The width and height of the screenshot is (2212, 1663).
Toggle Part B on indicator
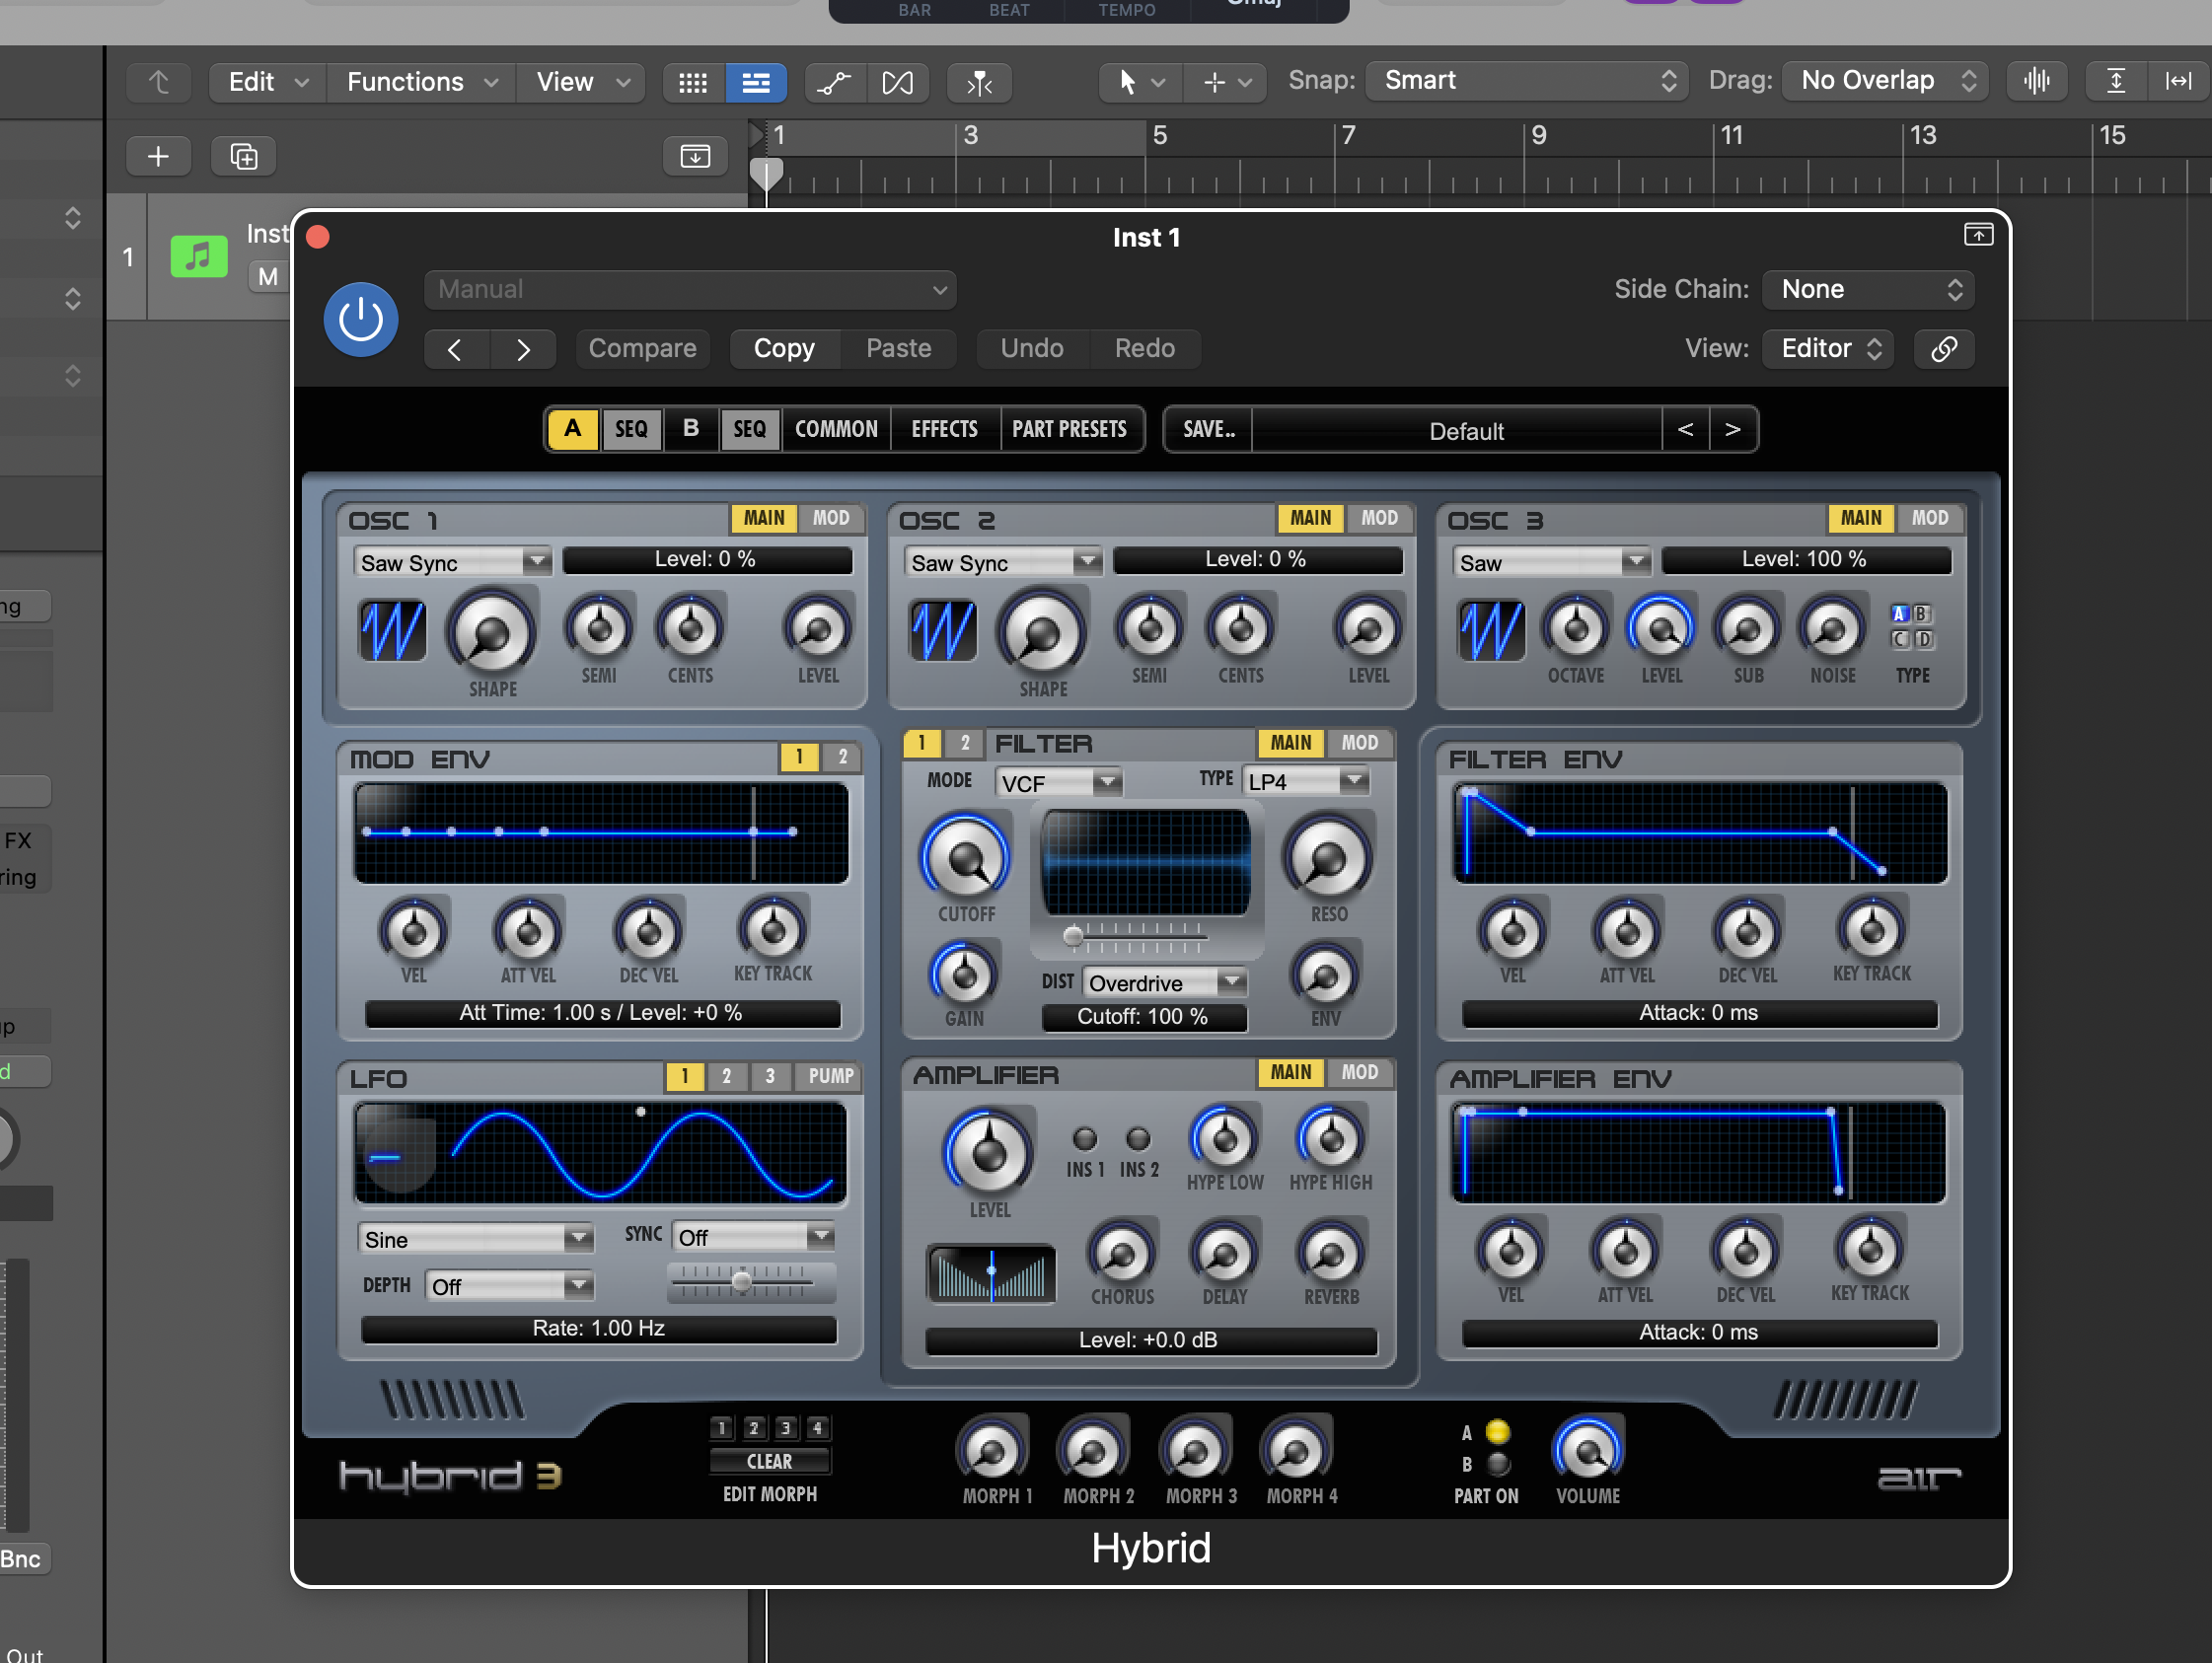pyautogui.click(x=1497, y=1464)
